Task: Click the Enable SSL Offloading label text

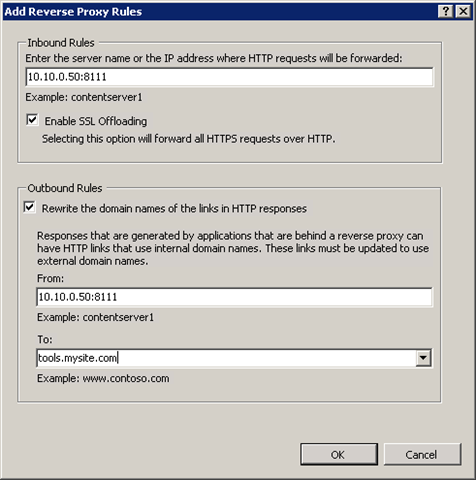Action: tap(96, 121)
